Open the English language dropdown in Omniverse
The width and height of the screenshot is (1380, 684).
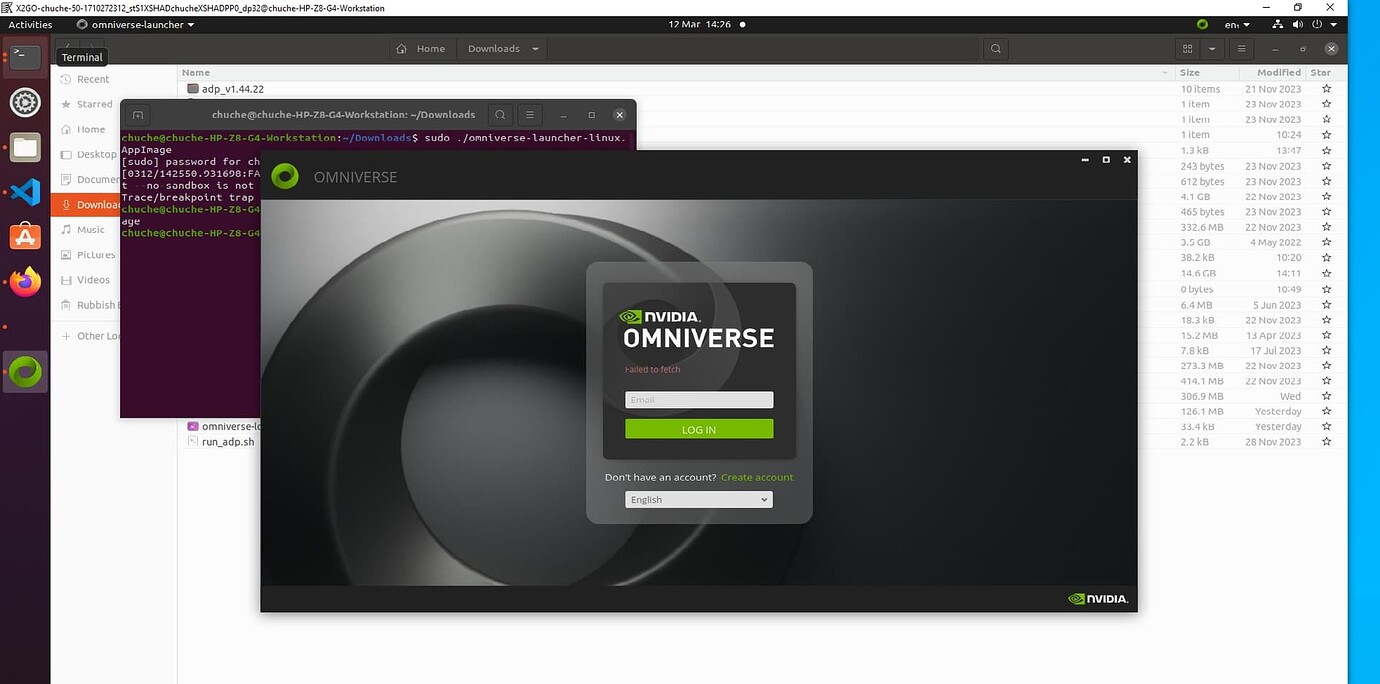(698, 499)
